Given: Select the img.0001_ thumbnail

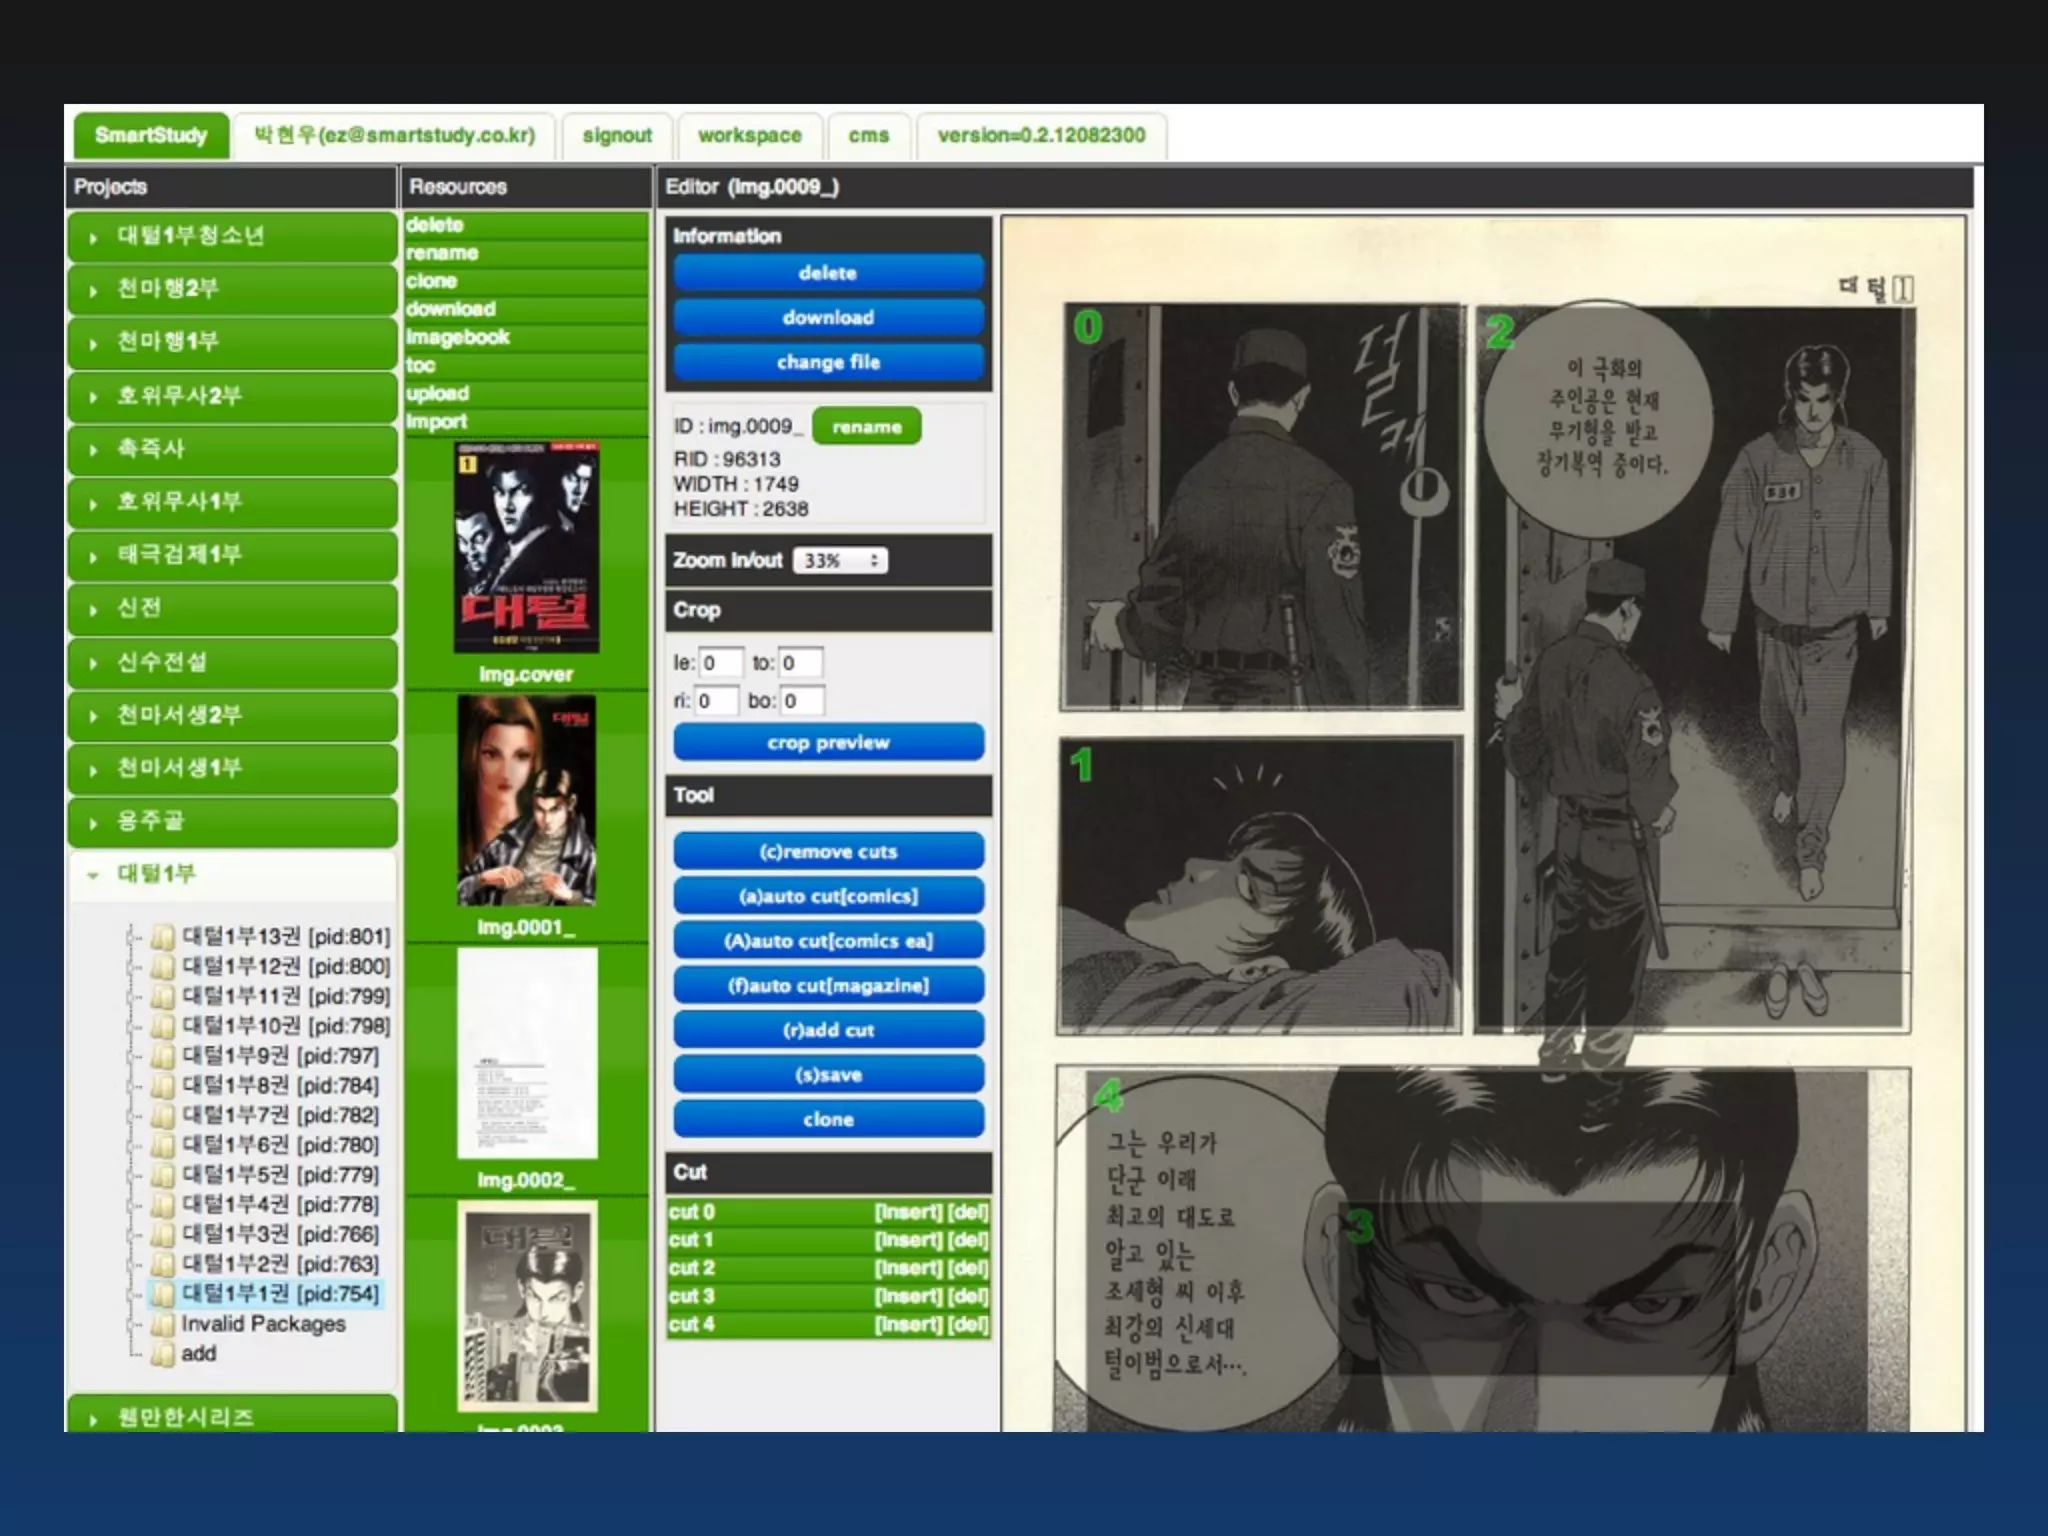Looking at the screenshot, I should pos(526,800).
